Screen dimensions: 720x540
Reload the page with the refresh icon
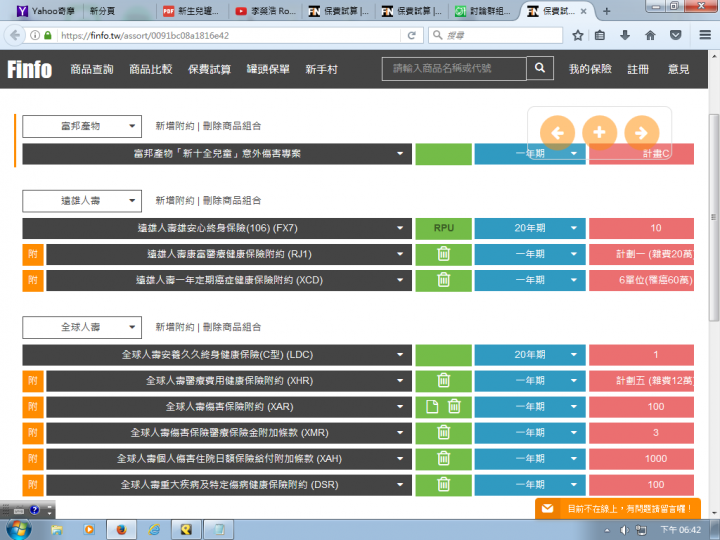[411, 35]
